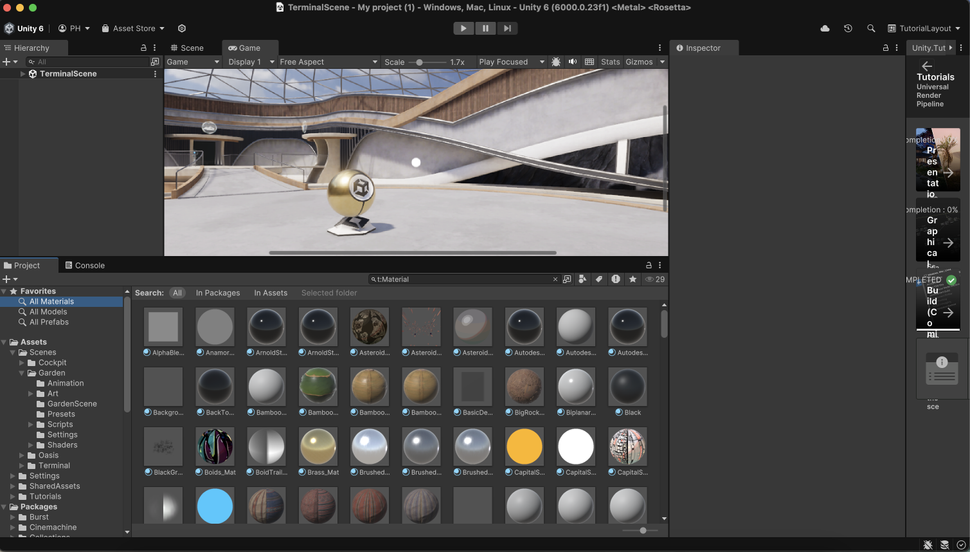The image size is (970, 552).
Task: Click the back arrow in Tutorials
Action: click(927, 66)
